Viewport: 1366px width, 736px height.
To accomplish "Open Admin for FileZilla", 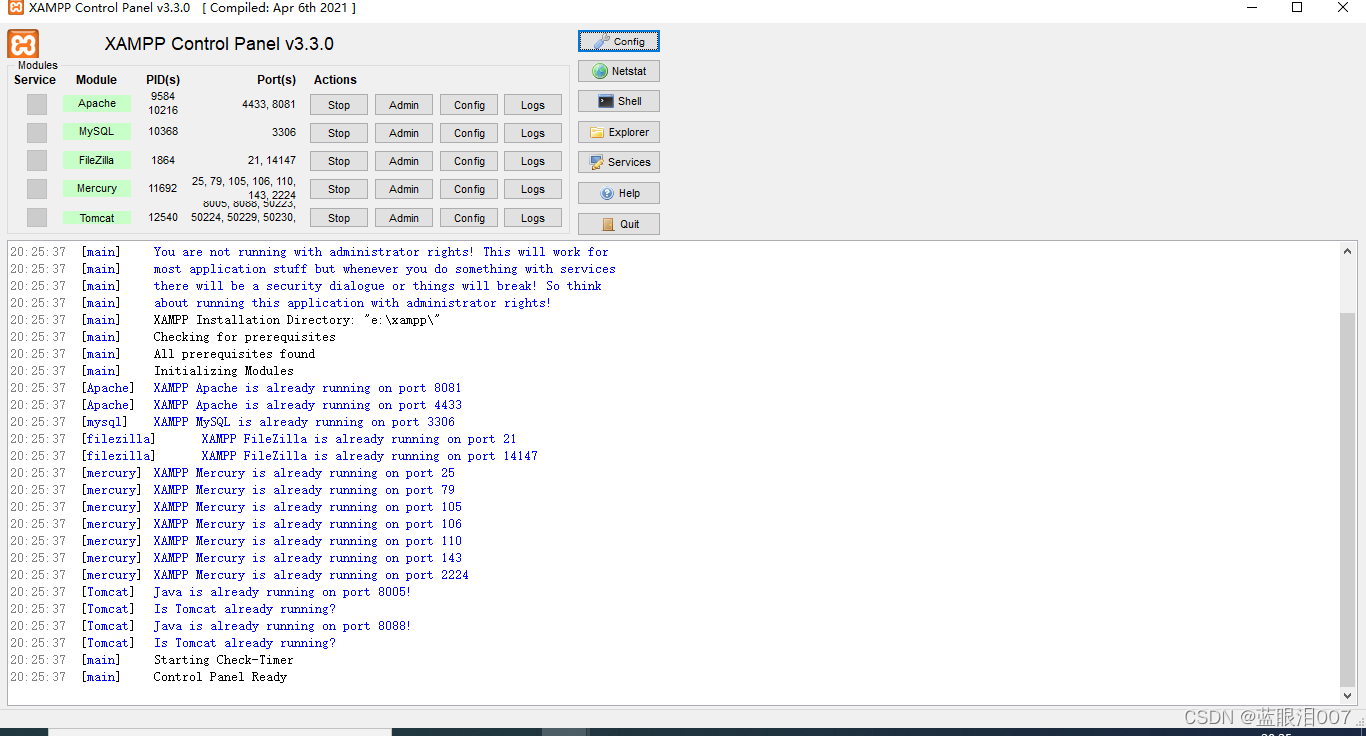I will (404, 161).
